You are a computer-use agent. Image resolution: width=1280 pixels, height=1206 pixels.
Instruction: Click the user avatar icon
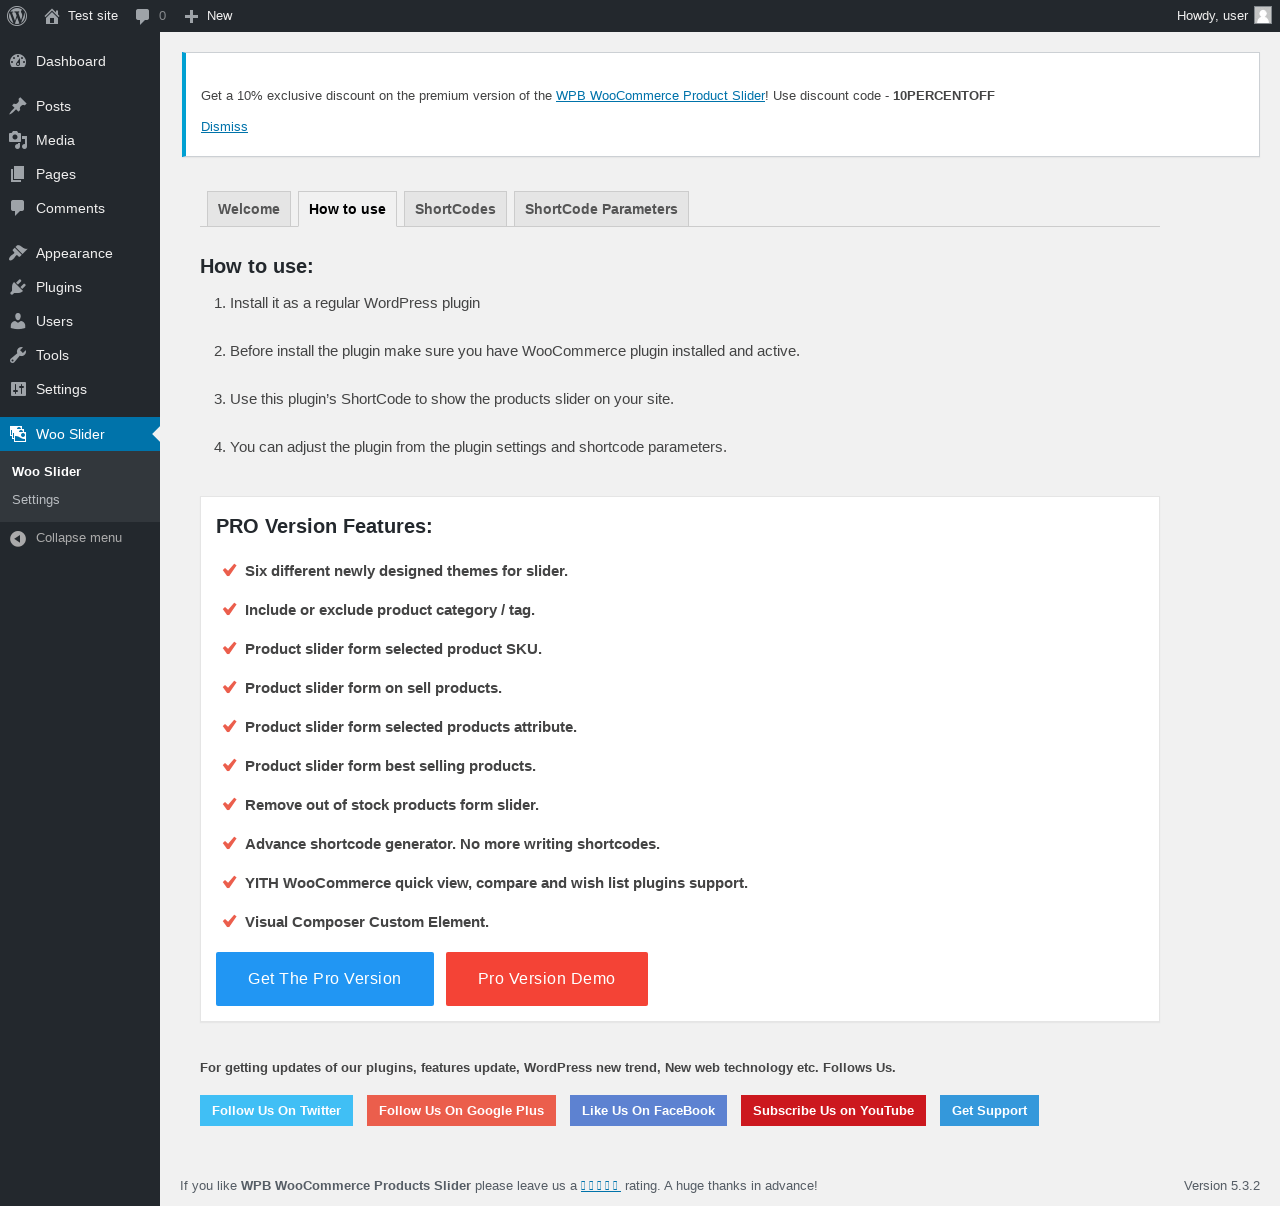tap(1263, 15)
